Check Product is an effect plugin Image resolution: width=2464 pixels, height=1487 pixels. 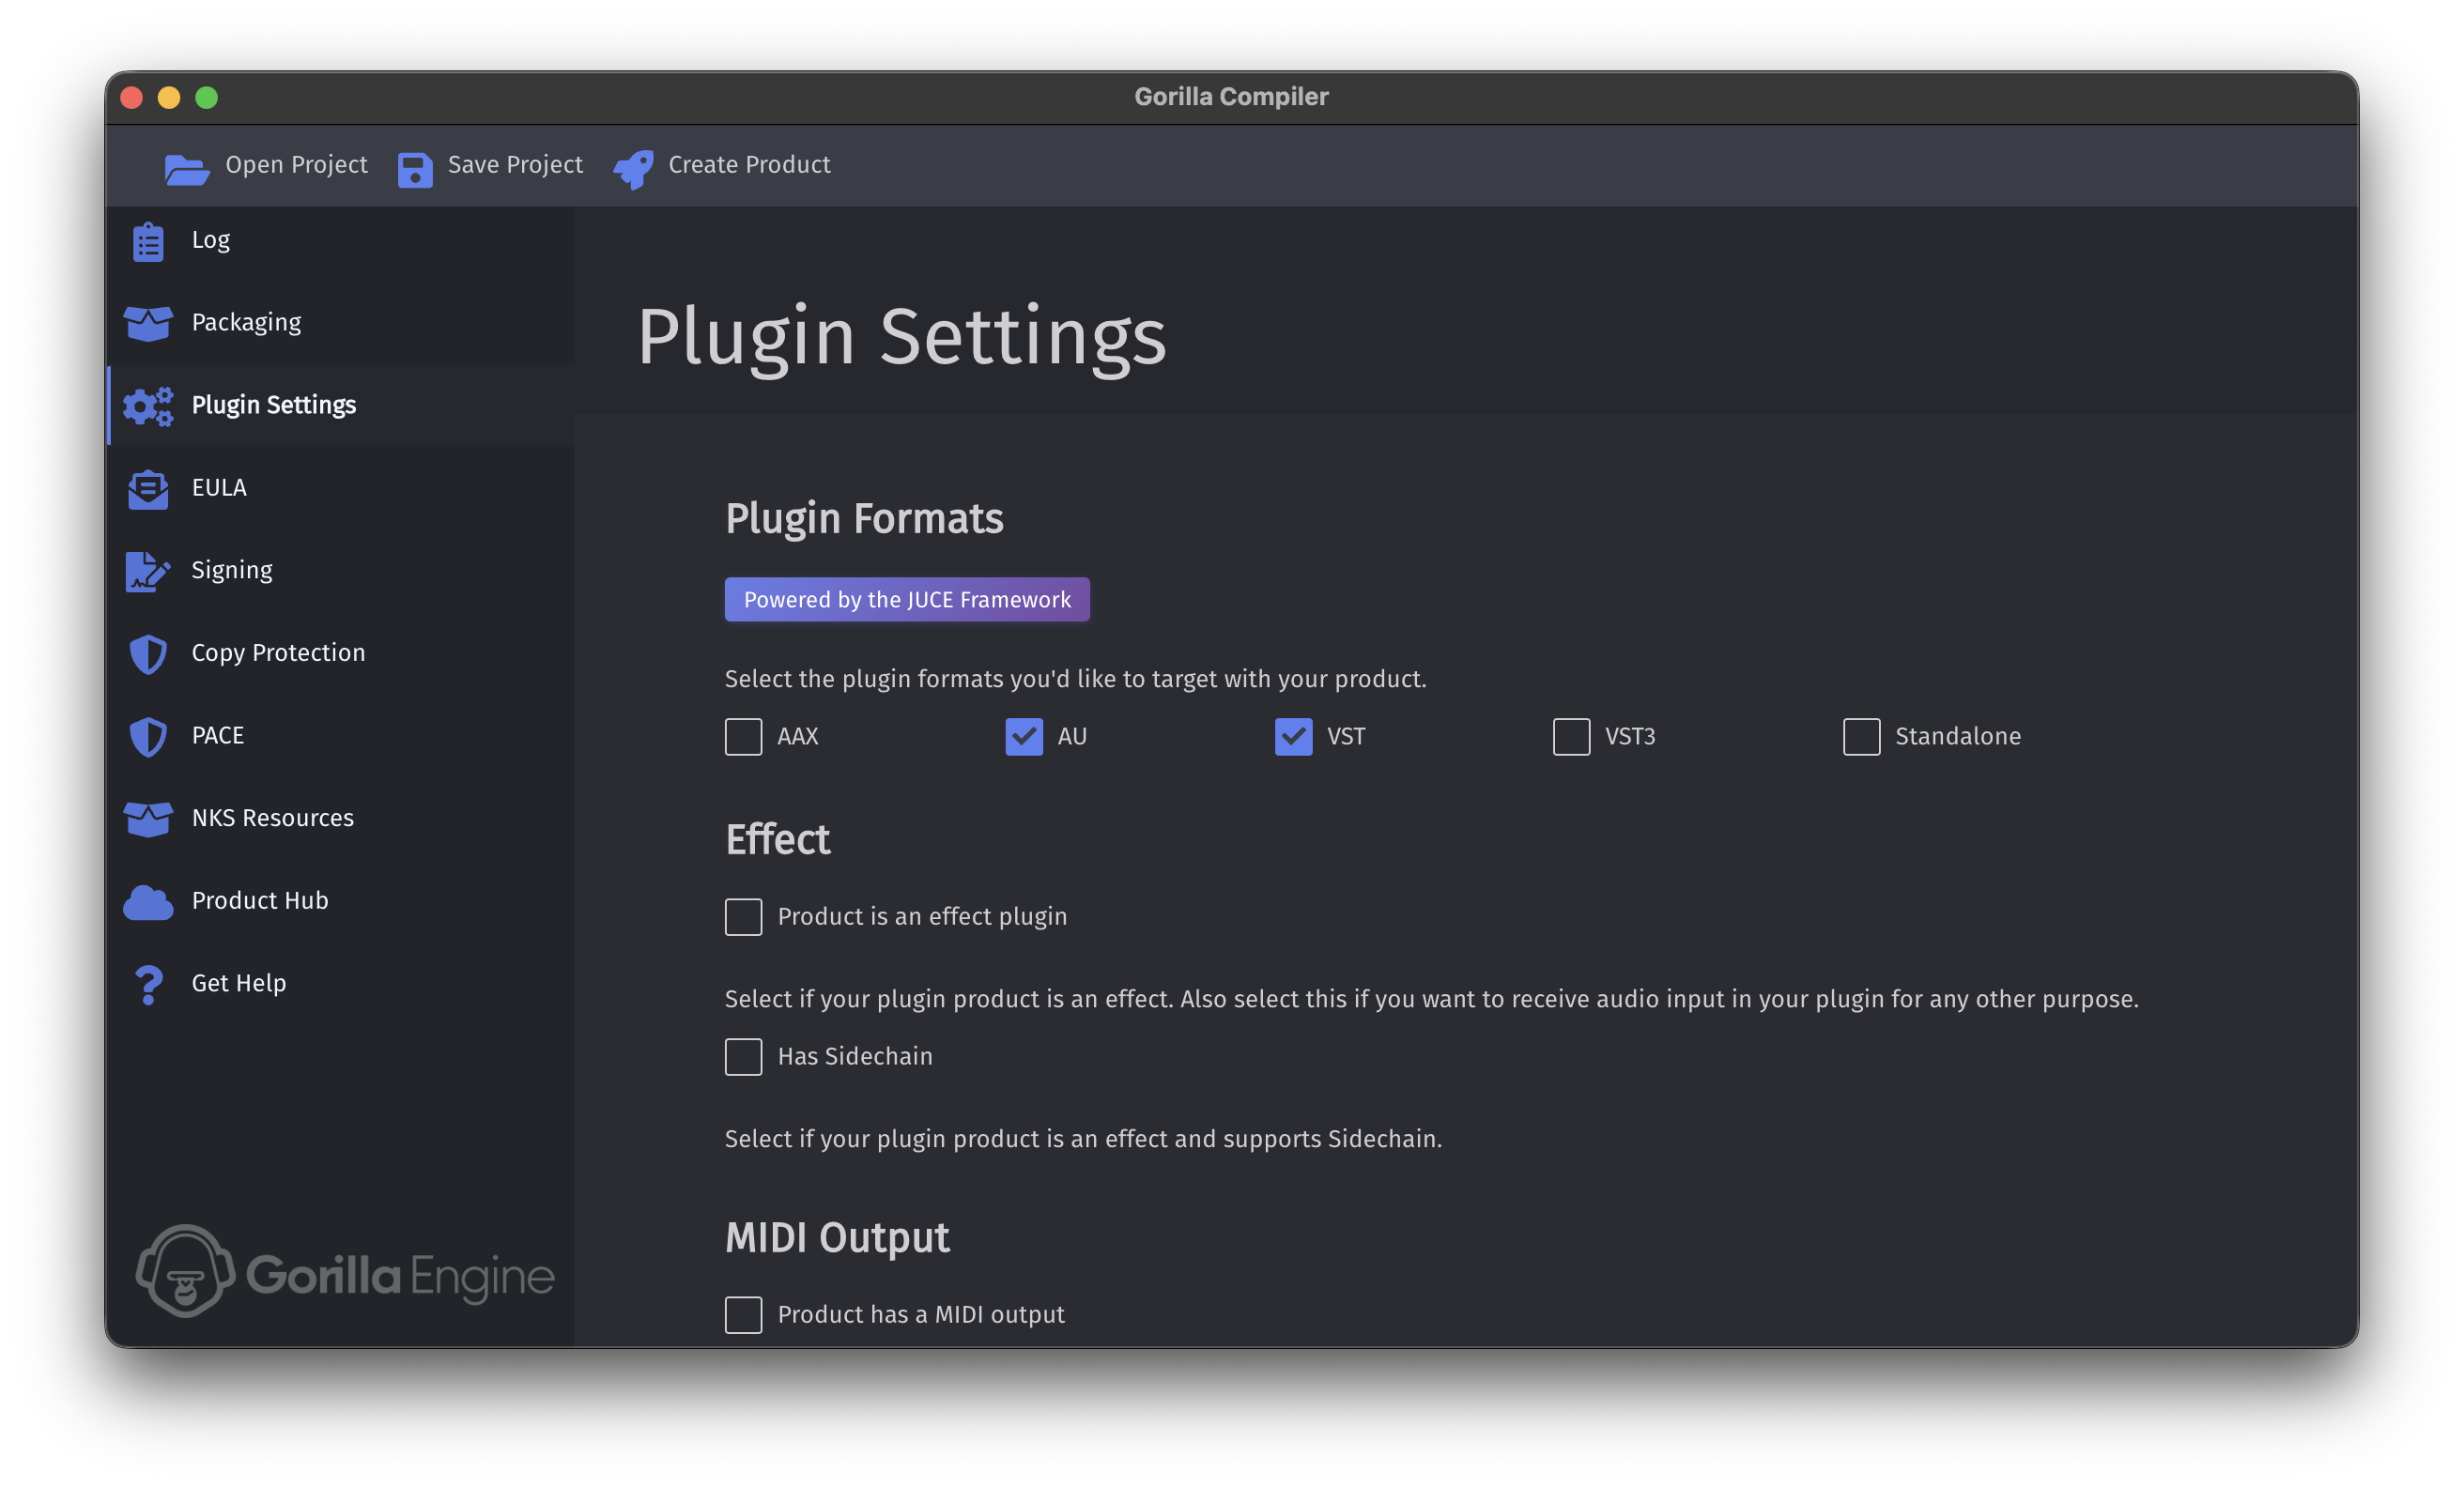[x=743, y=917]
